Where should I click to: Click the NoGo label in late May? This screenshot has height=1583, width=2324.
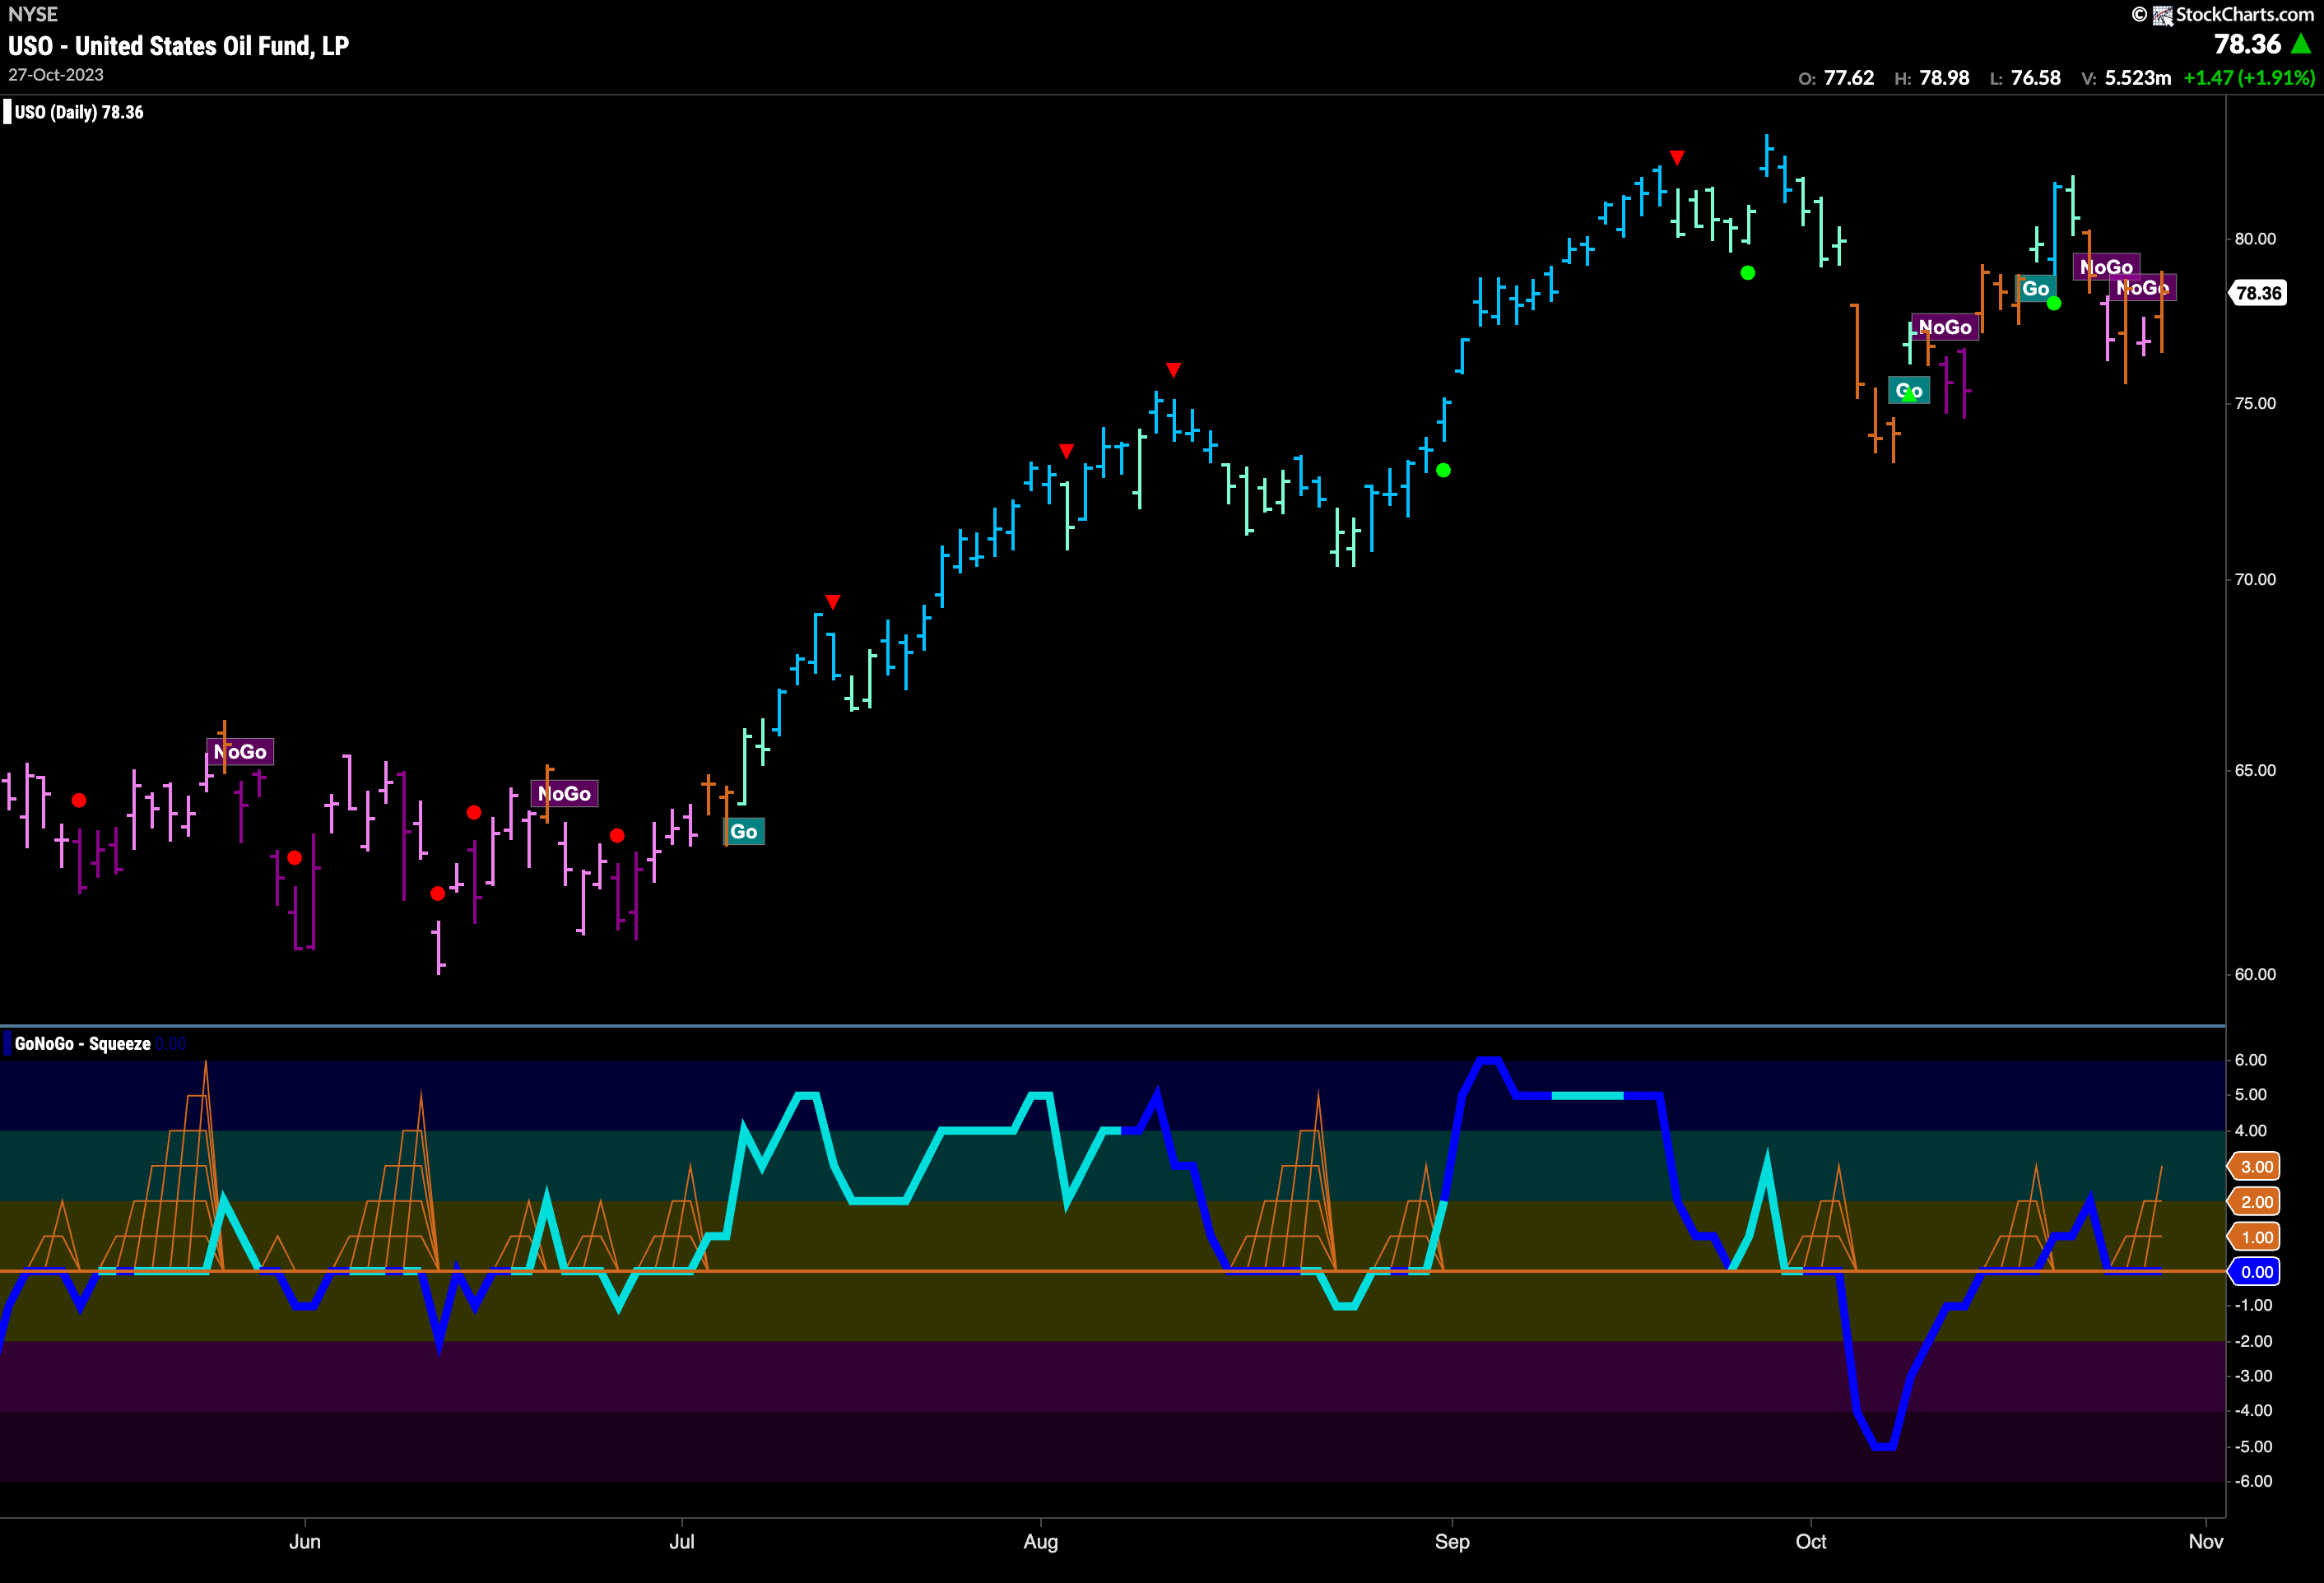click(x=240, y=752)
